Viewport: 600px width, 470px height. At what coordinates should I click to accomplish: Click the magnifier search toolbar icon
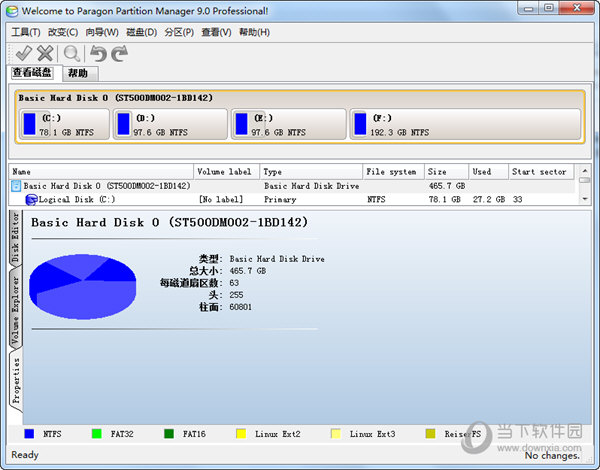[72, 54]
